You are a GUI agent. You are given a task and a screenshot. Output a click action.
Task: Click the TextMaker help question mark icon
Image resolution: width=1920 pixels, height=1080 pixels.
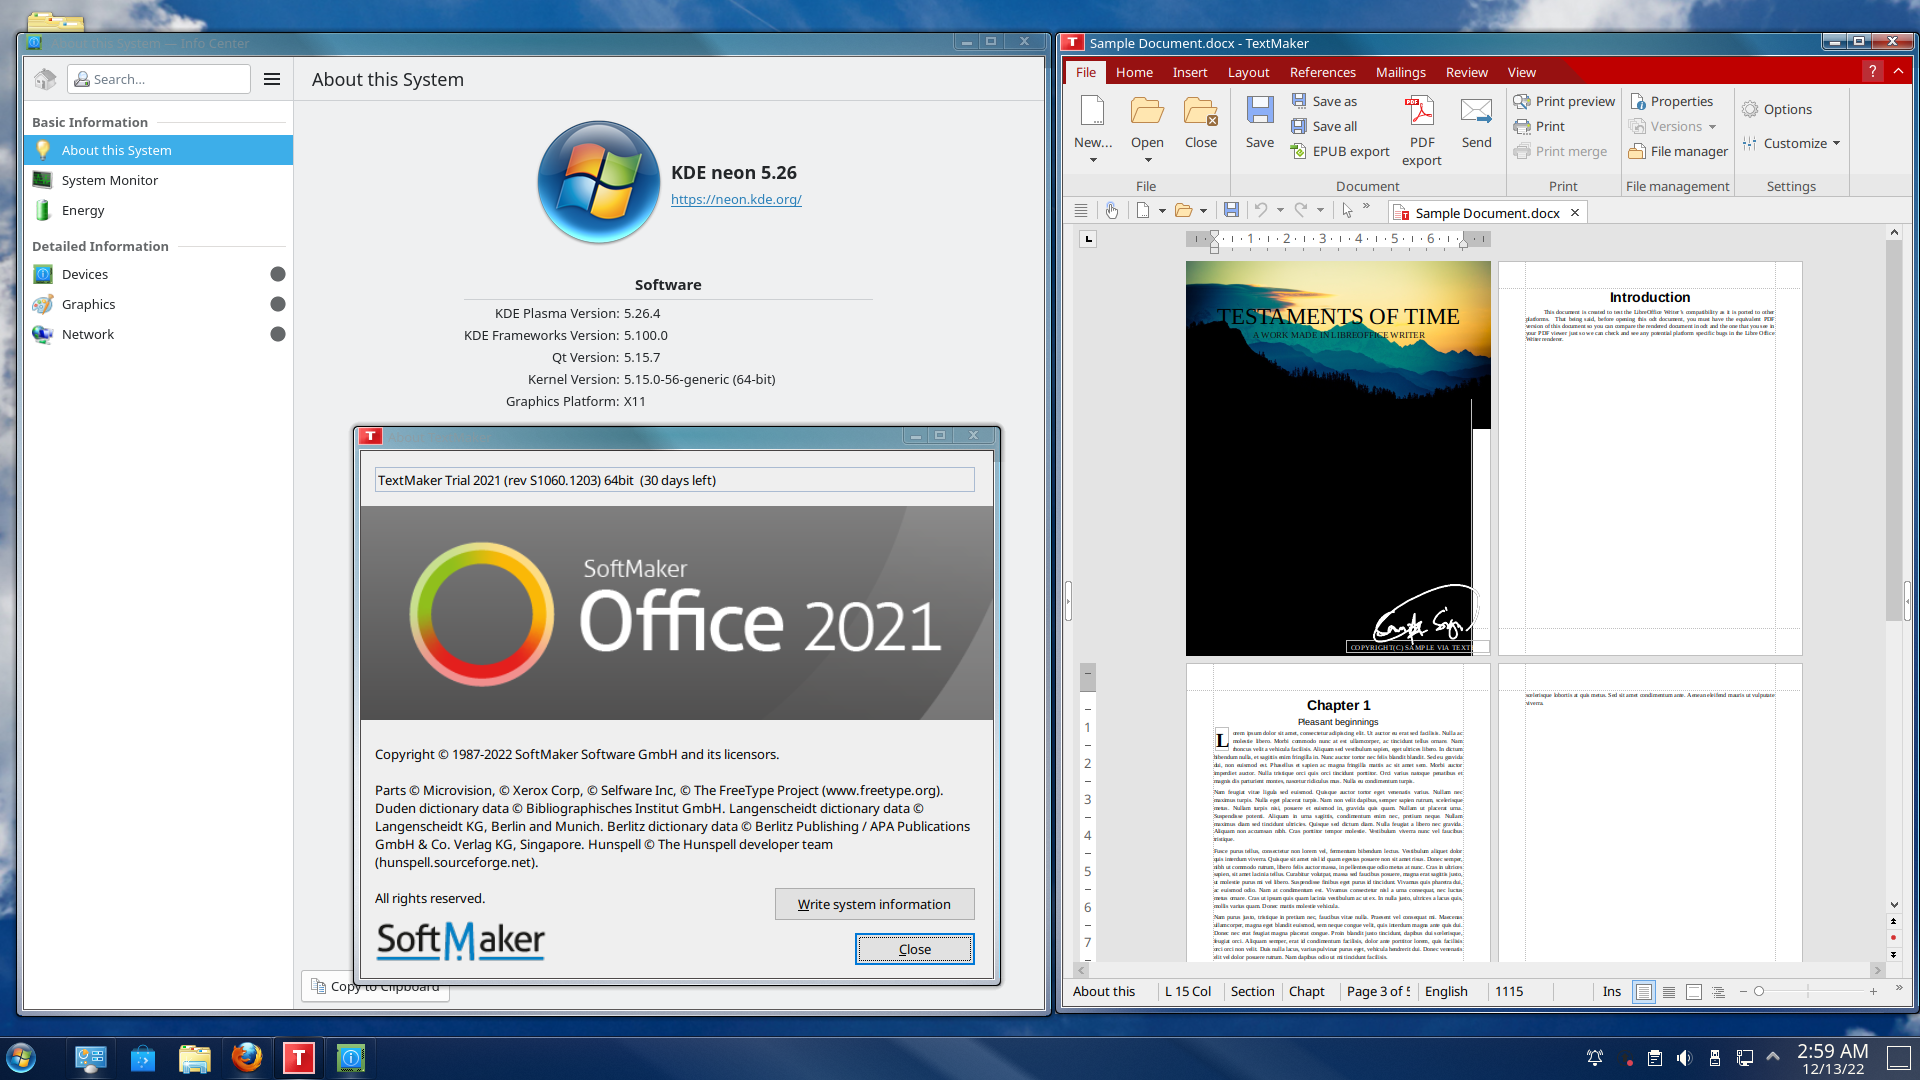(x=1872, y=71)
